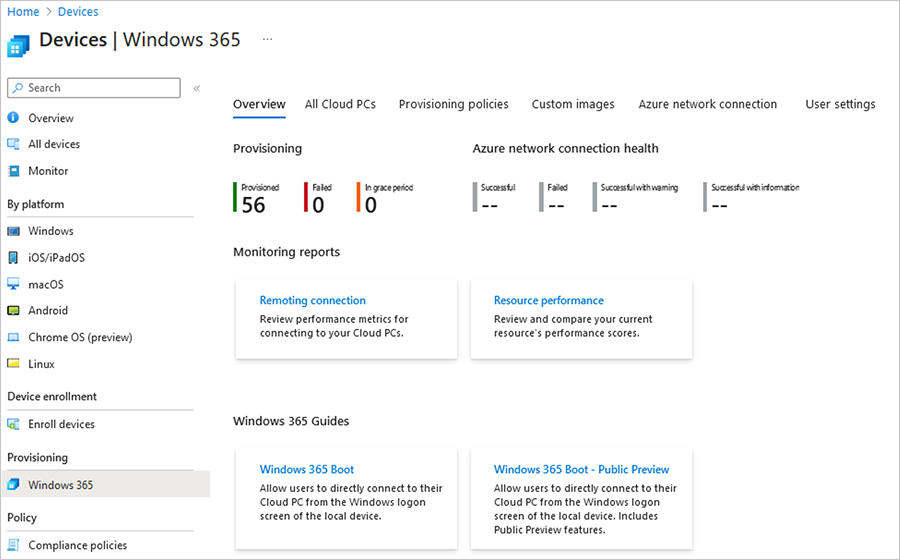Switch to Custom images tab

click(573, 104)
